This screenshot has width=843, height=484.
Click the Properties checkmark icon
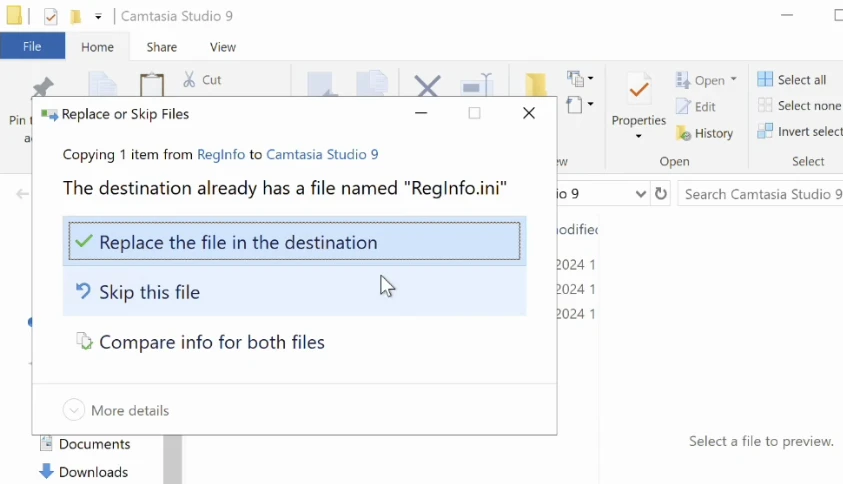(x=639, y=91)
